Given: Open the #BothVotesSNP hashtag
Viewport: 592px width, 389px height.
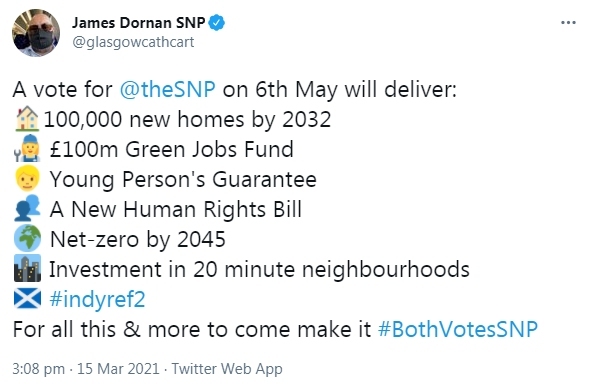Looking at the screenshot, I should coord(458,329).
